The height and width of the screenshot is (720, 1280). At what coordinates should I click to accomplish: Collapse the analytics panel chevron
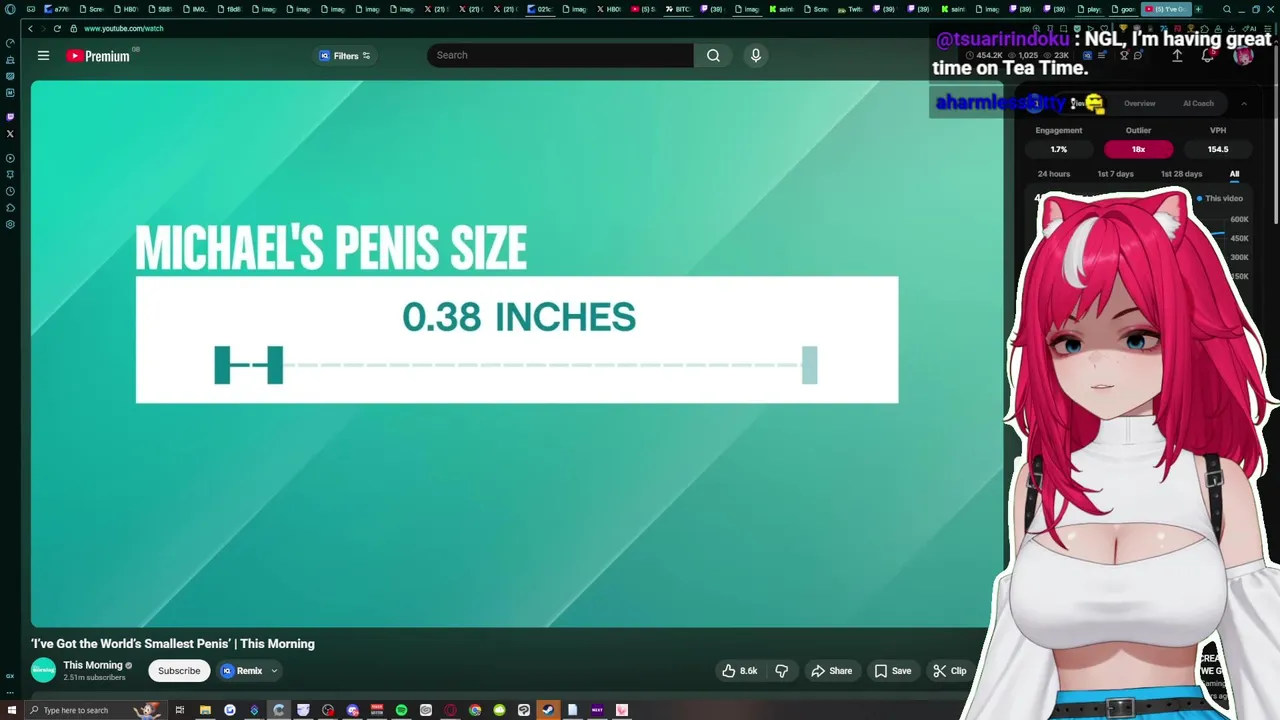1244,103
